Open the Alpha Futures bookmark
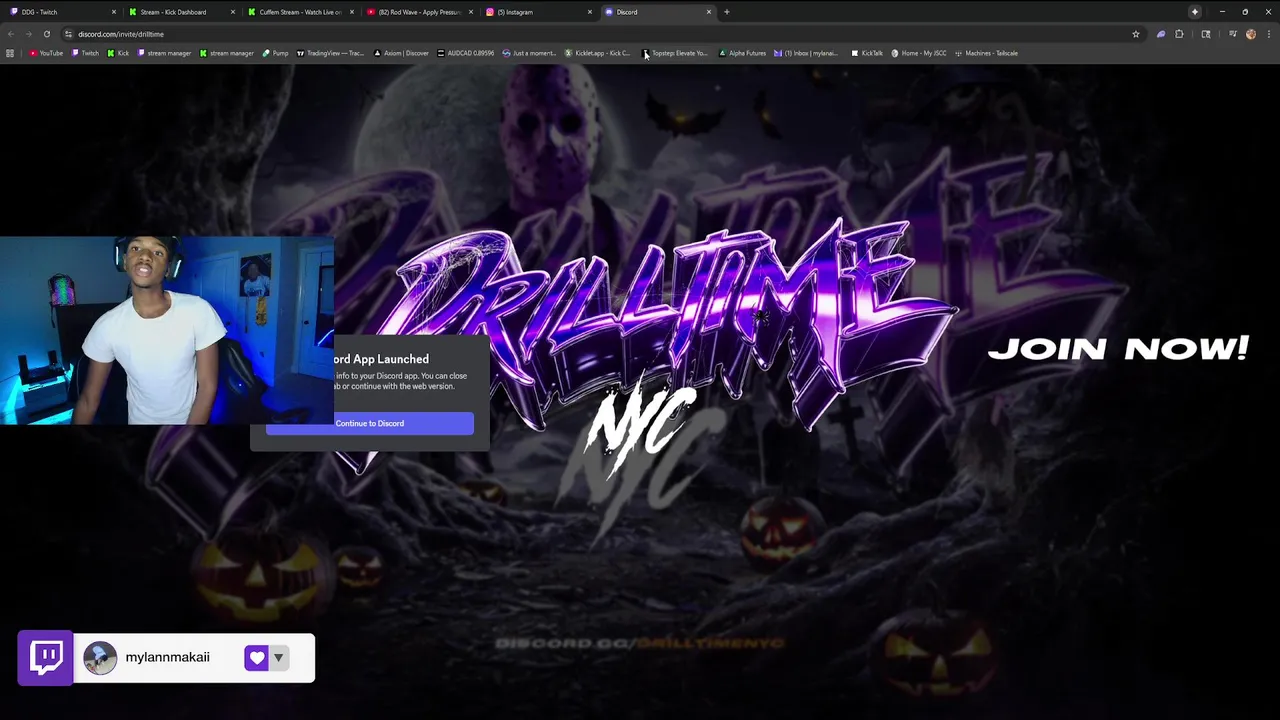The image size is (1280, 720). pyautogui.click(x=743, y=53)
